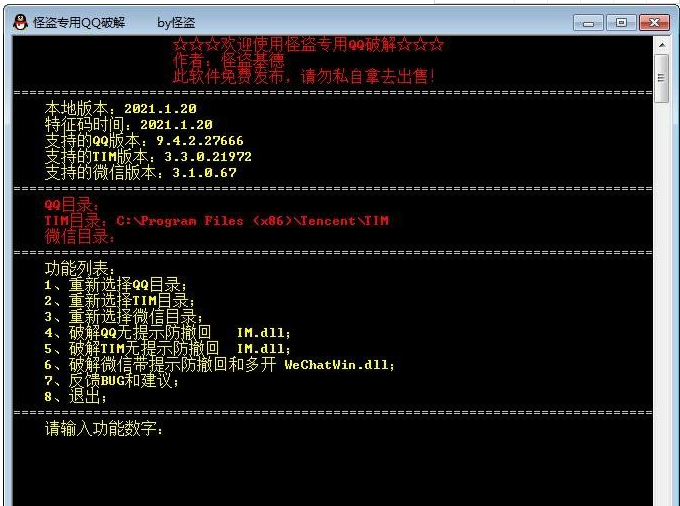Click the QQ penguin icon in title bar

click(x=20, y=22)
